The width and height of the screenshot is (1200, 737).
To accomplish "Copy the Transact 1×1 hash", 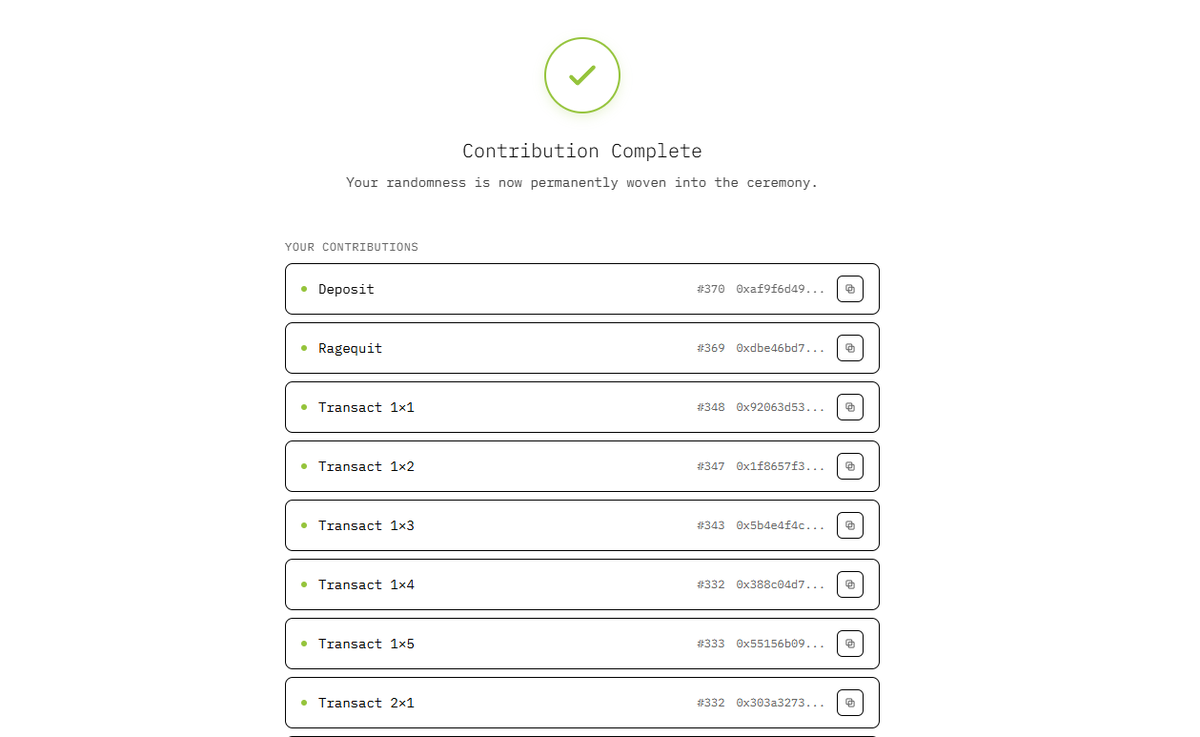I will click(850, 407).
